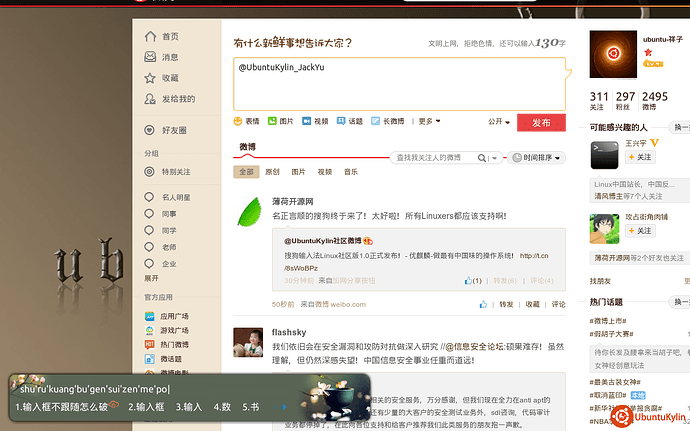This screenshot has width=690, height=431.
Task: Choose candidate 2.输入框 in IME bar
Action: tap(146, 407)
